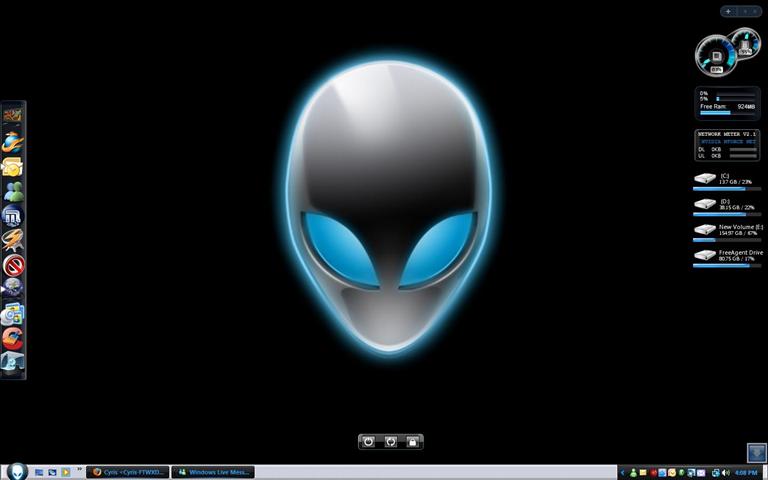Open the FreeAgent Drive gadget icon
The width and height of the screenshot is (768, 480).
click(705, 255)
